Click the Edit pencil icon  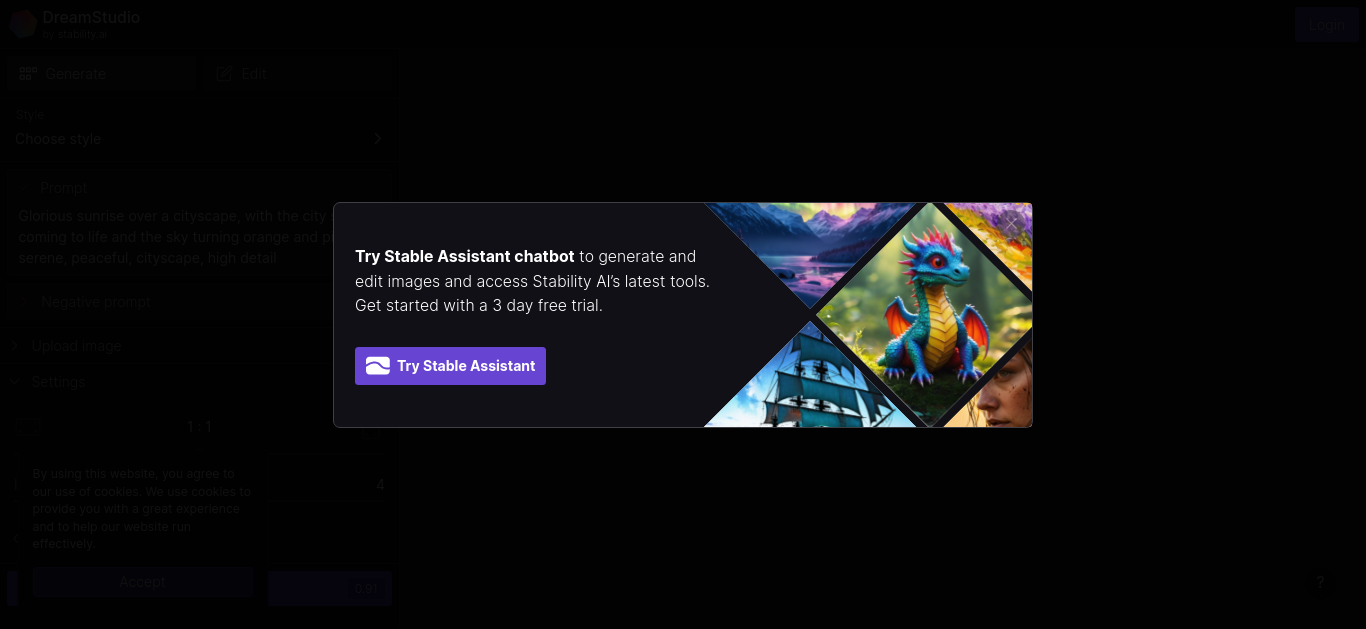[x=225, y=74]
